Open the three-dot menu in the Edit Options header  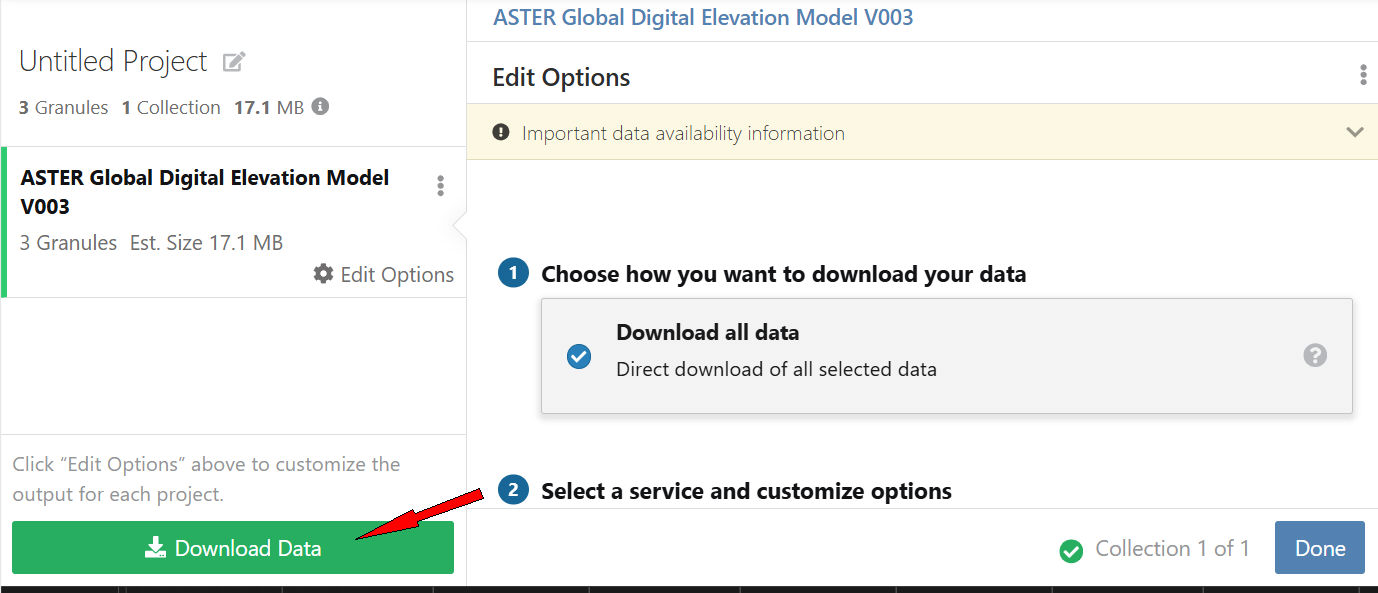pyautogui.click(x=1362, y=76)
